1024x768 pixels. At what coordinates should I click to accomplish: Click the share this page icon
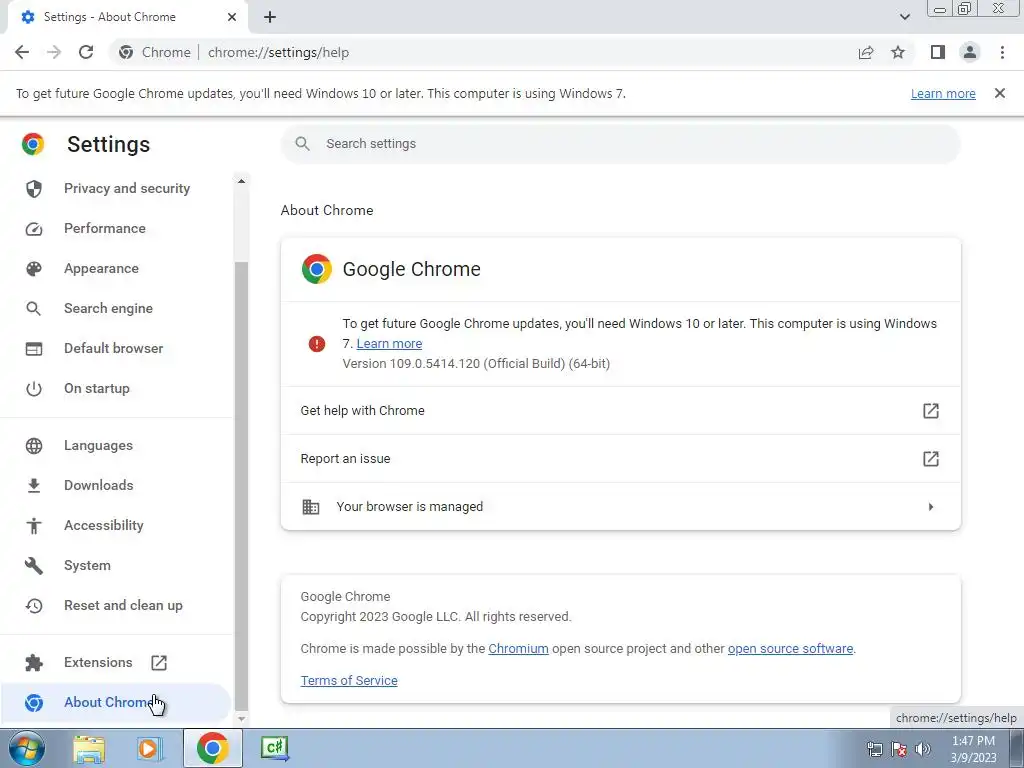tap(866, 52)
